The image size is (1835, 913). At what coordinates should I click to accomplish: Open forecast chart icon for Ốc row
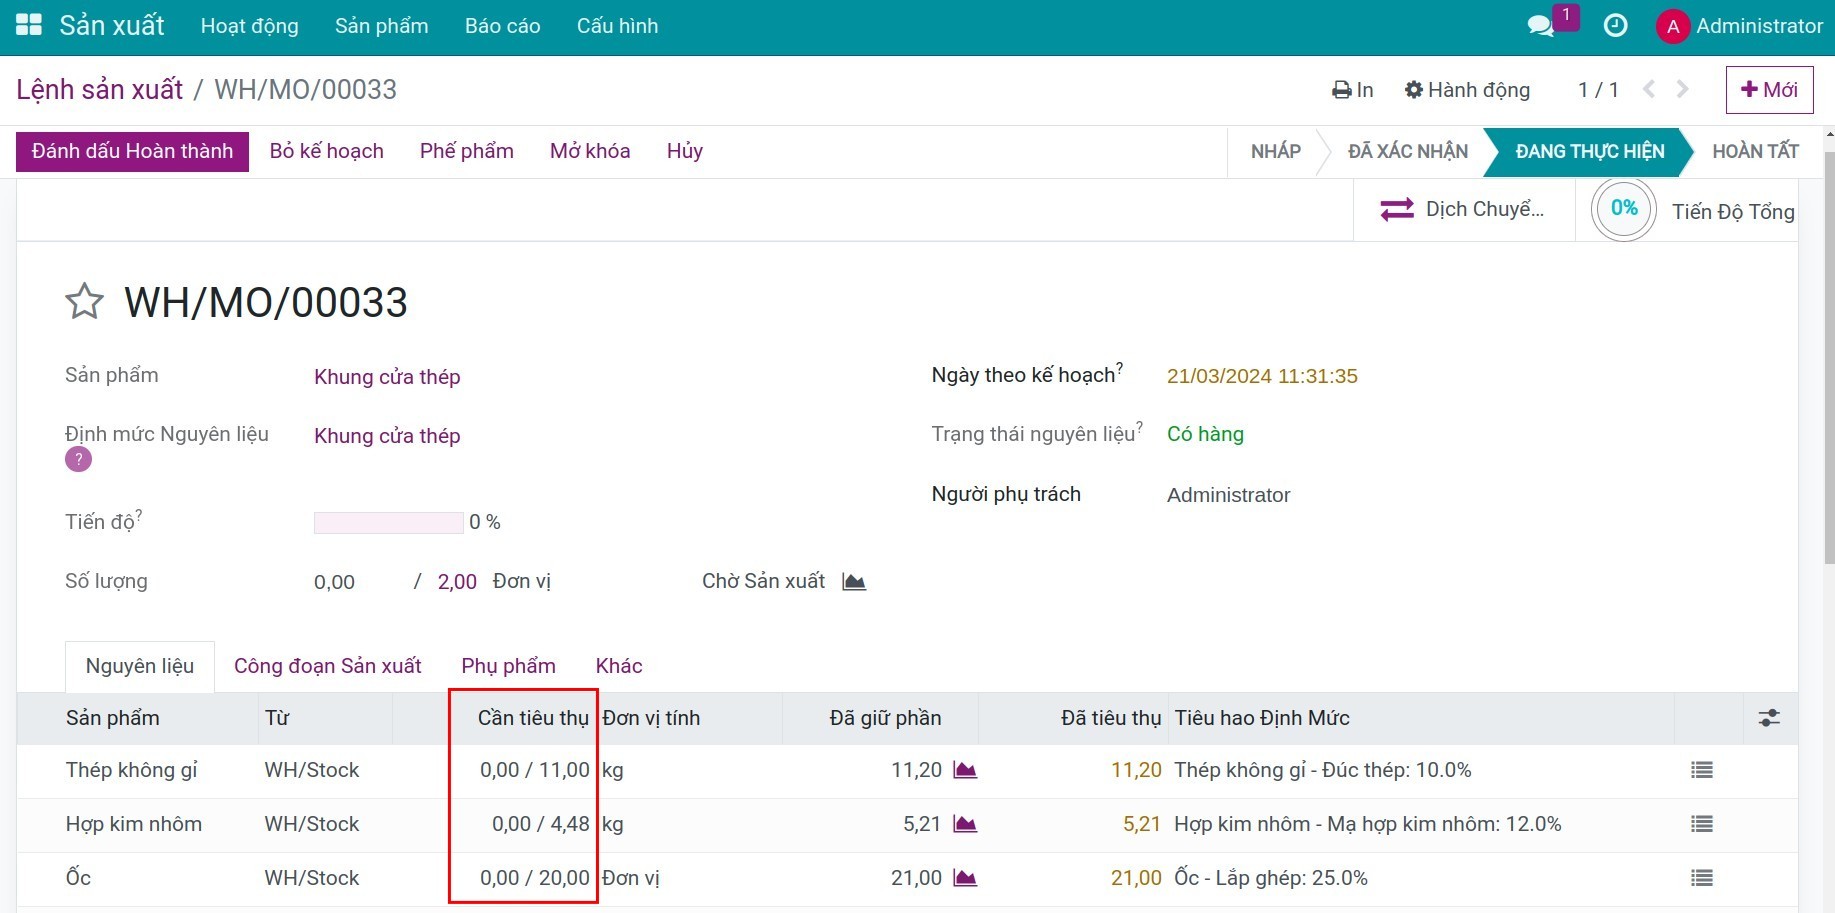(965, 878)
